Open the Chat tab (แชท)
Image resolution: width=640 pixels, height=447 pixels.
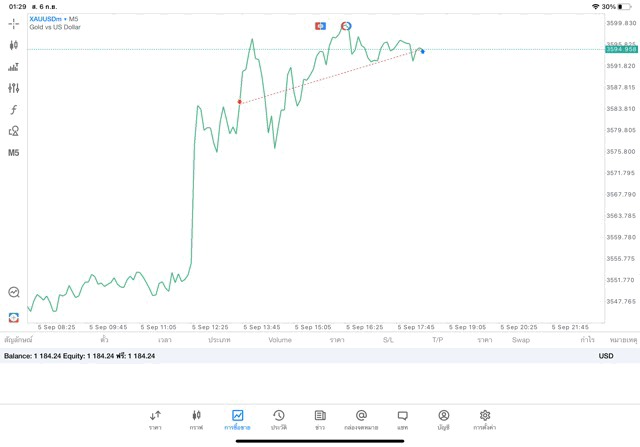[x=402, y=419]
